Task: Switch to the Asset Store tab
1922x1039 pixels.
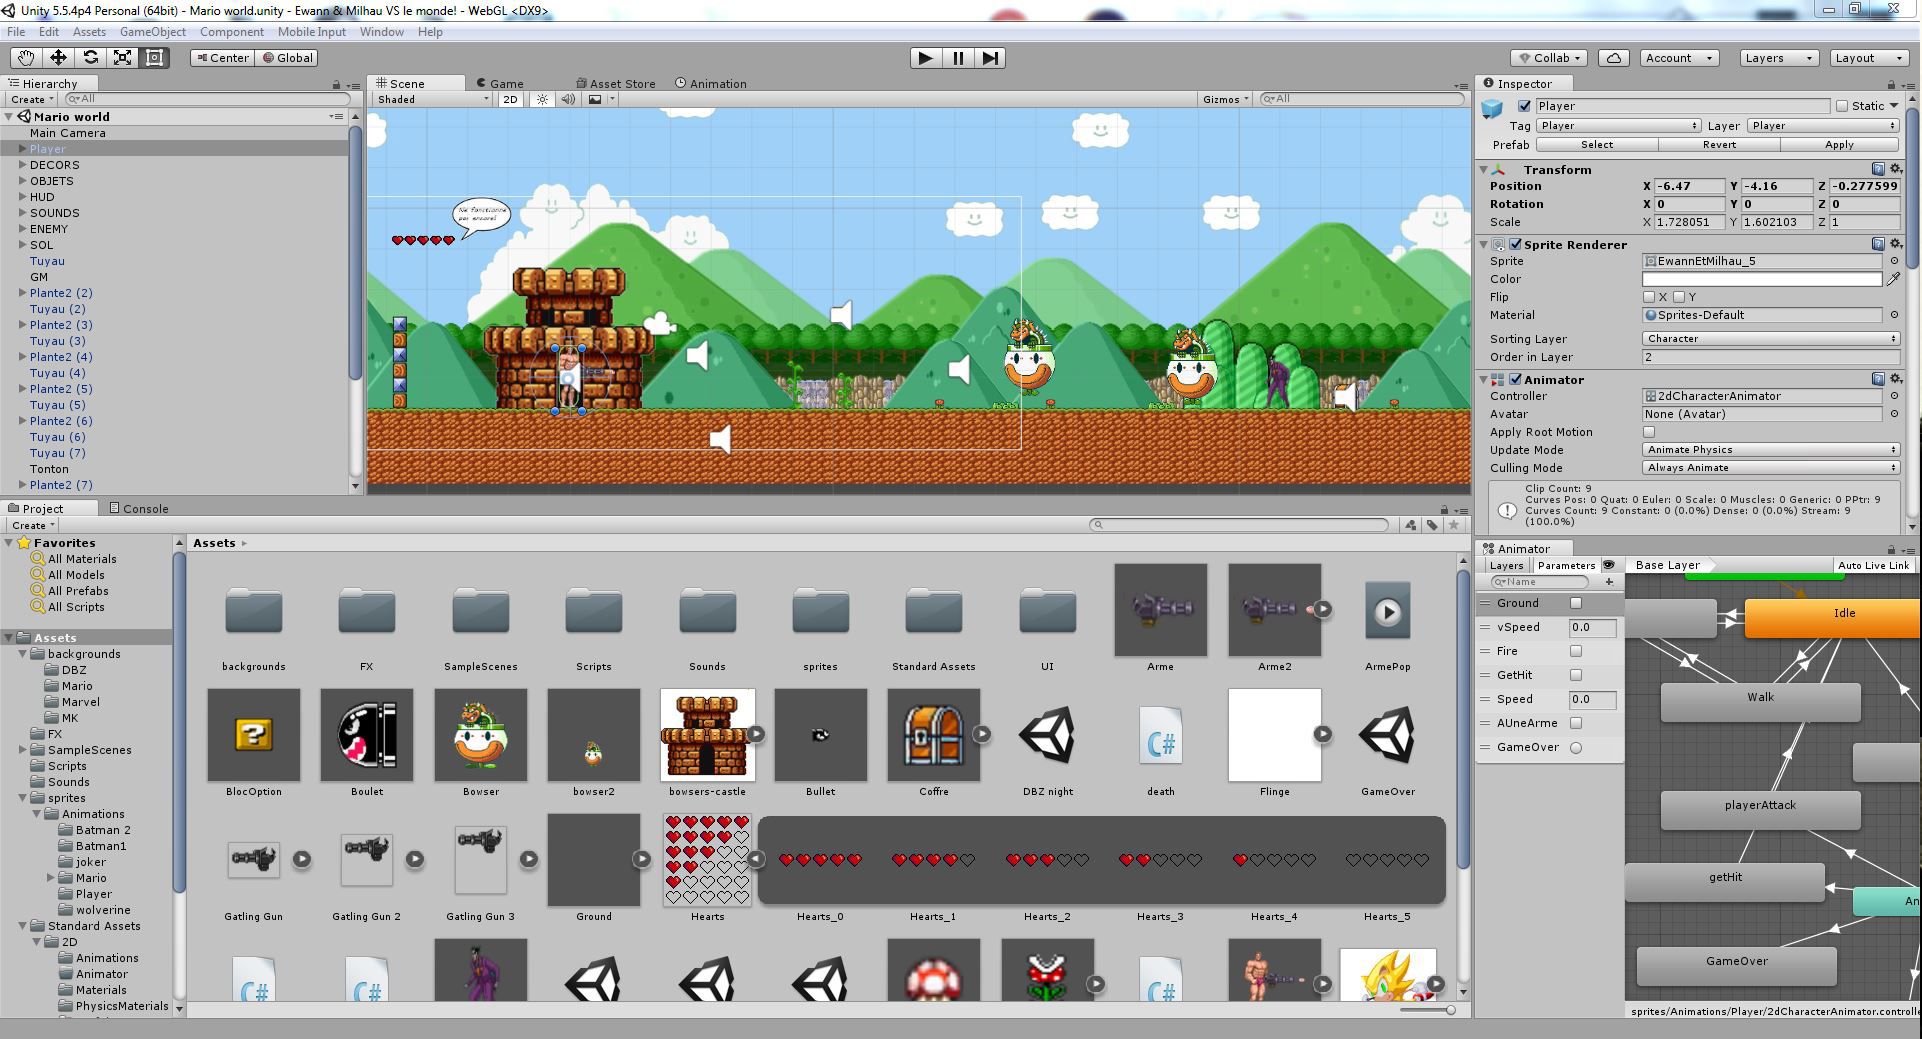Action: [616, 84]
